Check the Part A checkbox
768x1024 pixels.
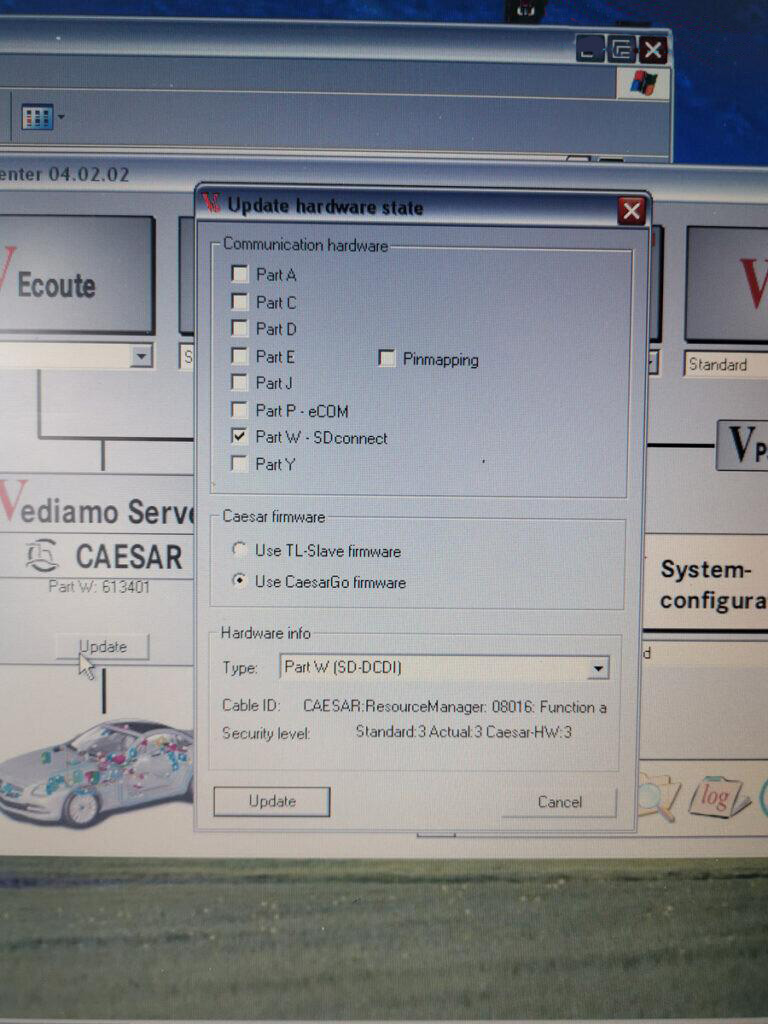coord(240,274)
